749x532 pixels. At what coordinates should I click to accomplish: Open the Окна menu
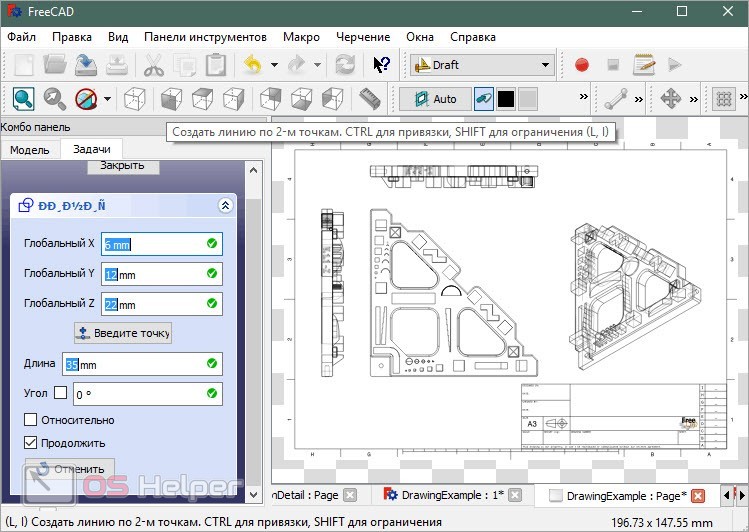(x=420, y=37)
